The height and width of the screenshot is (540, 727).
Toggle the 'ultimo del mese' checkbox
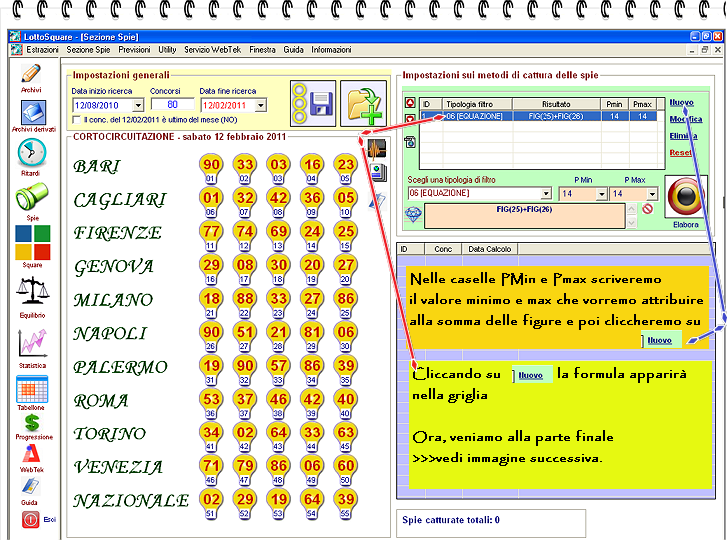[x=77, y=120]
